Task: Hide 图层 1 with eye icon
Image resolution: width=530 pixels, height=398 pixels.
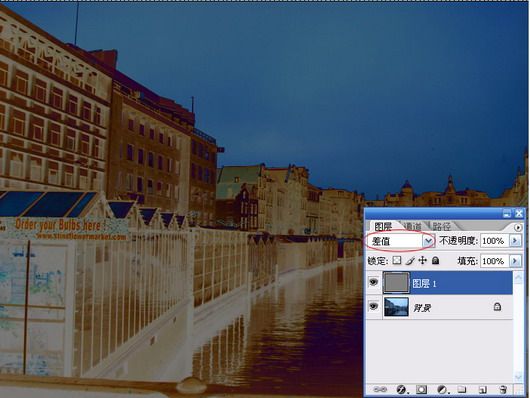Action: coord(374,282)
